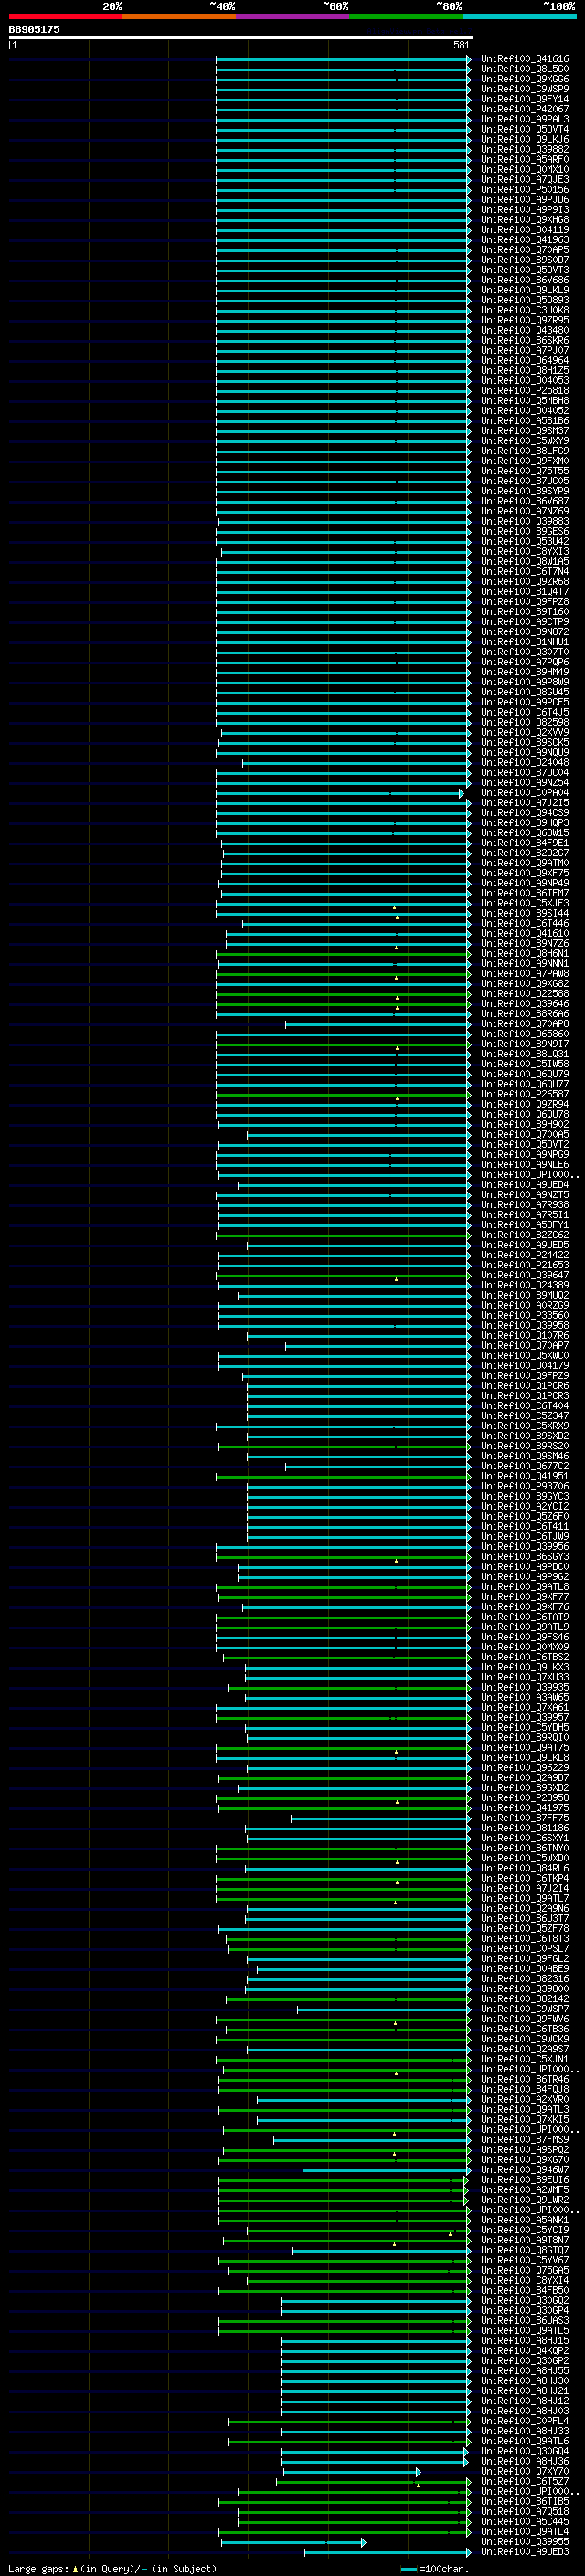Open the UniRef100_Q39882 hit label
Screen dimensions: 585x2576
(x=525, y=150)
